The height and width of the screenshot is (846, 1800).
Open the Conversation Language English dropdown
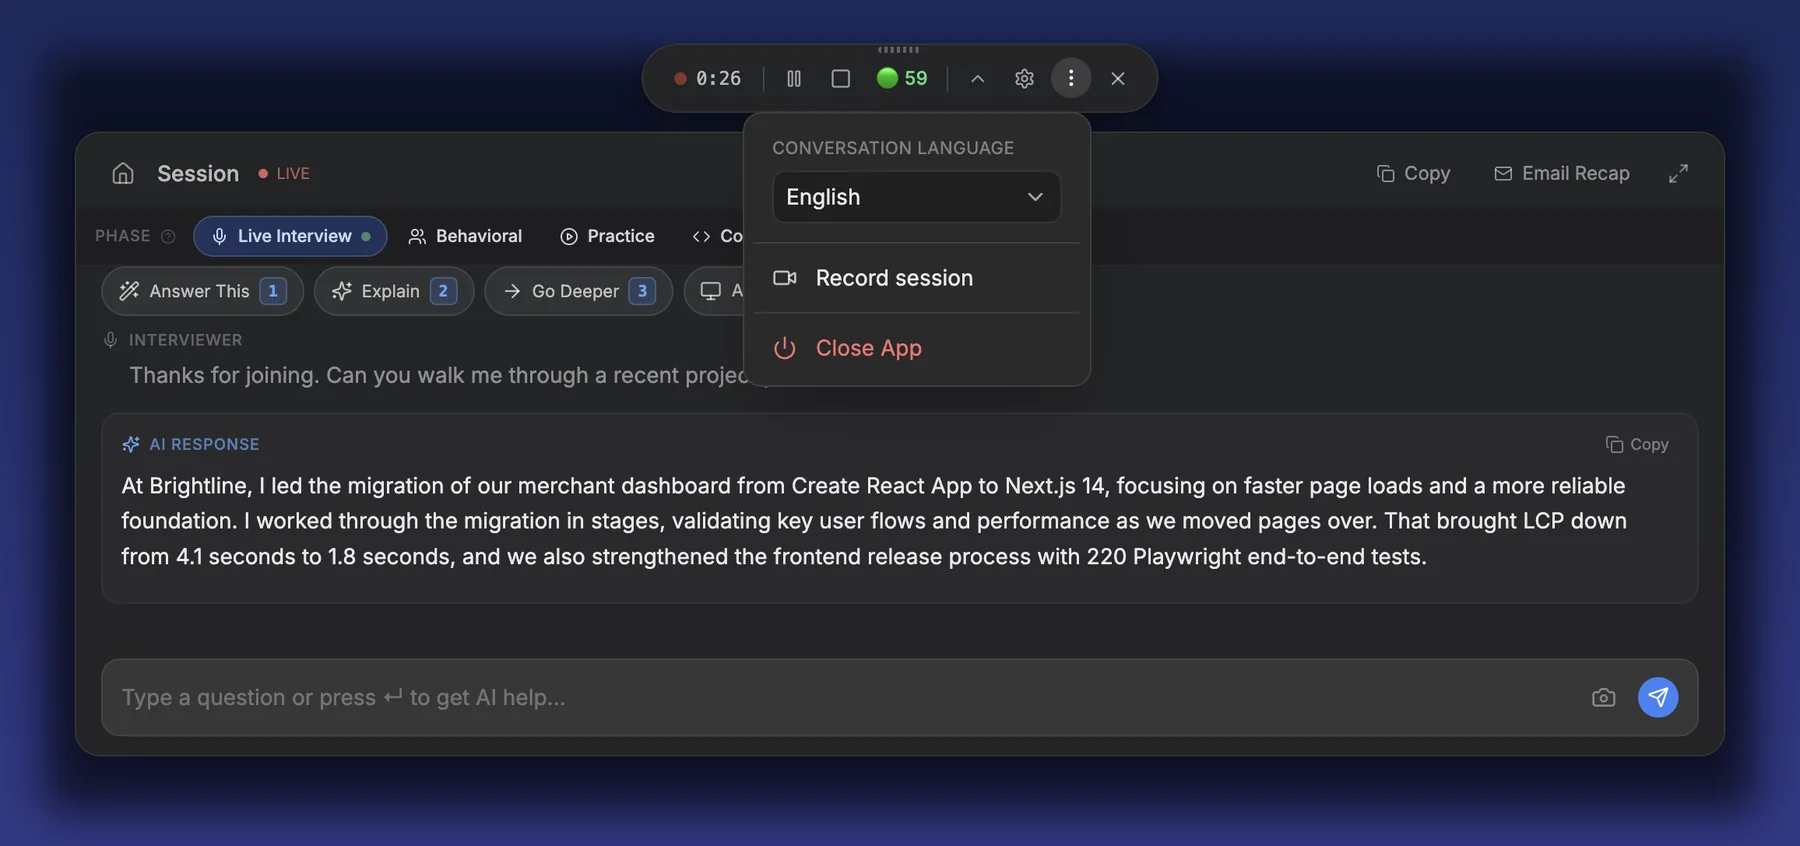coord(916,197)
